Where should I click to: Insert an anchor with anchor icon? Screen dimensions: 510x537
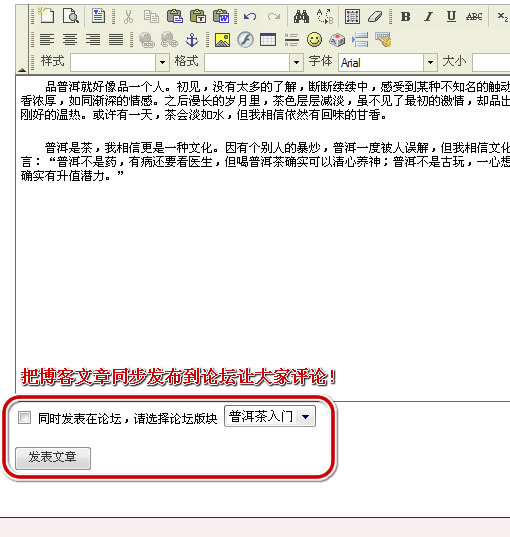192,40
